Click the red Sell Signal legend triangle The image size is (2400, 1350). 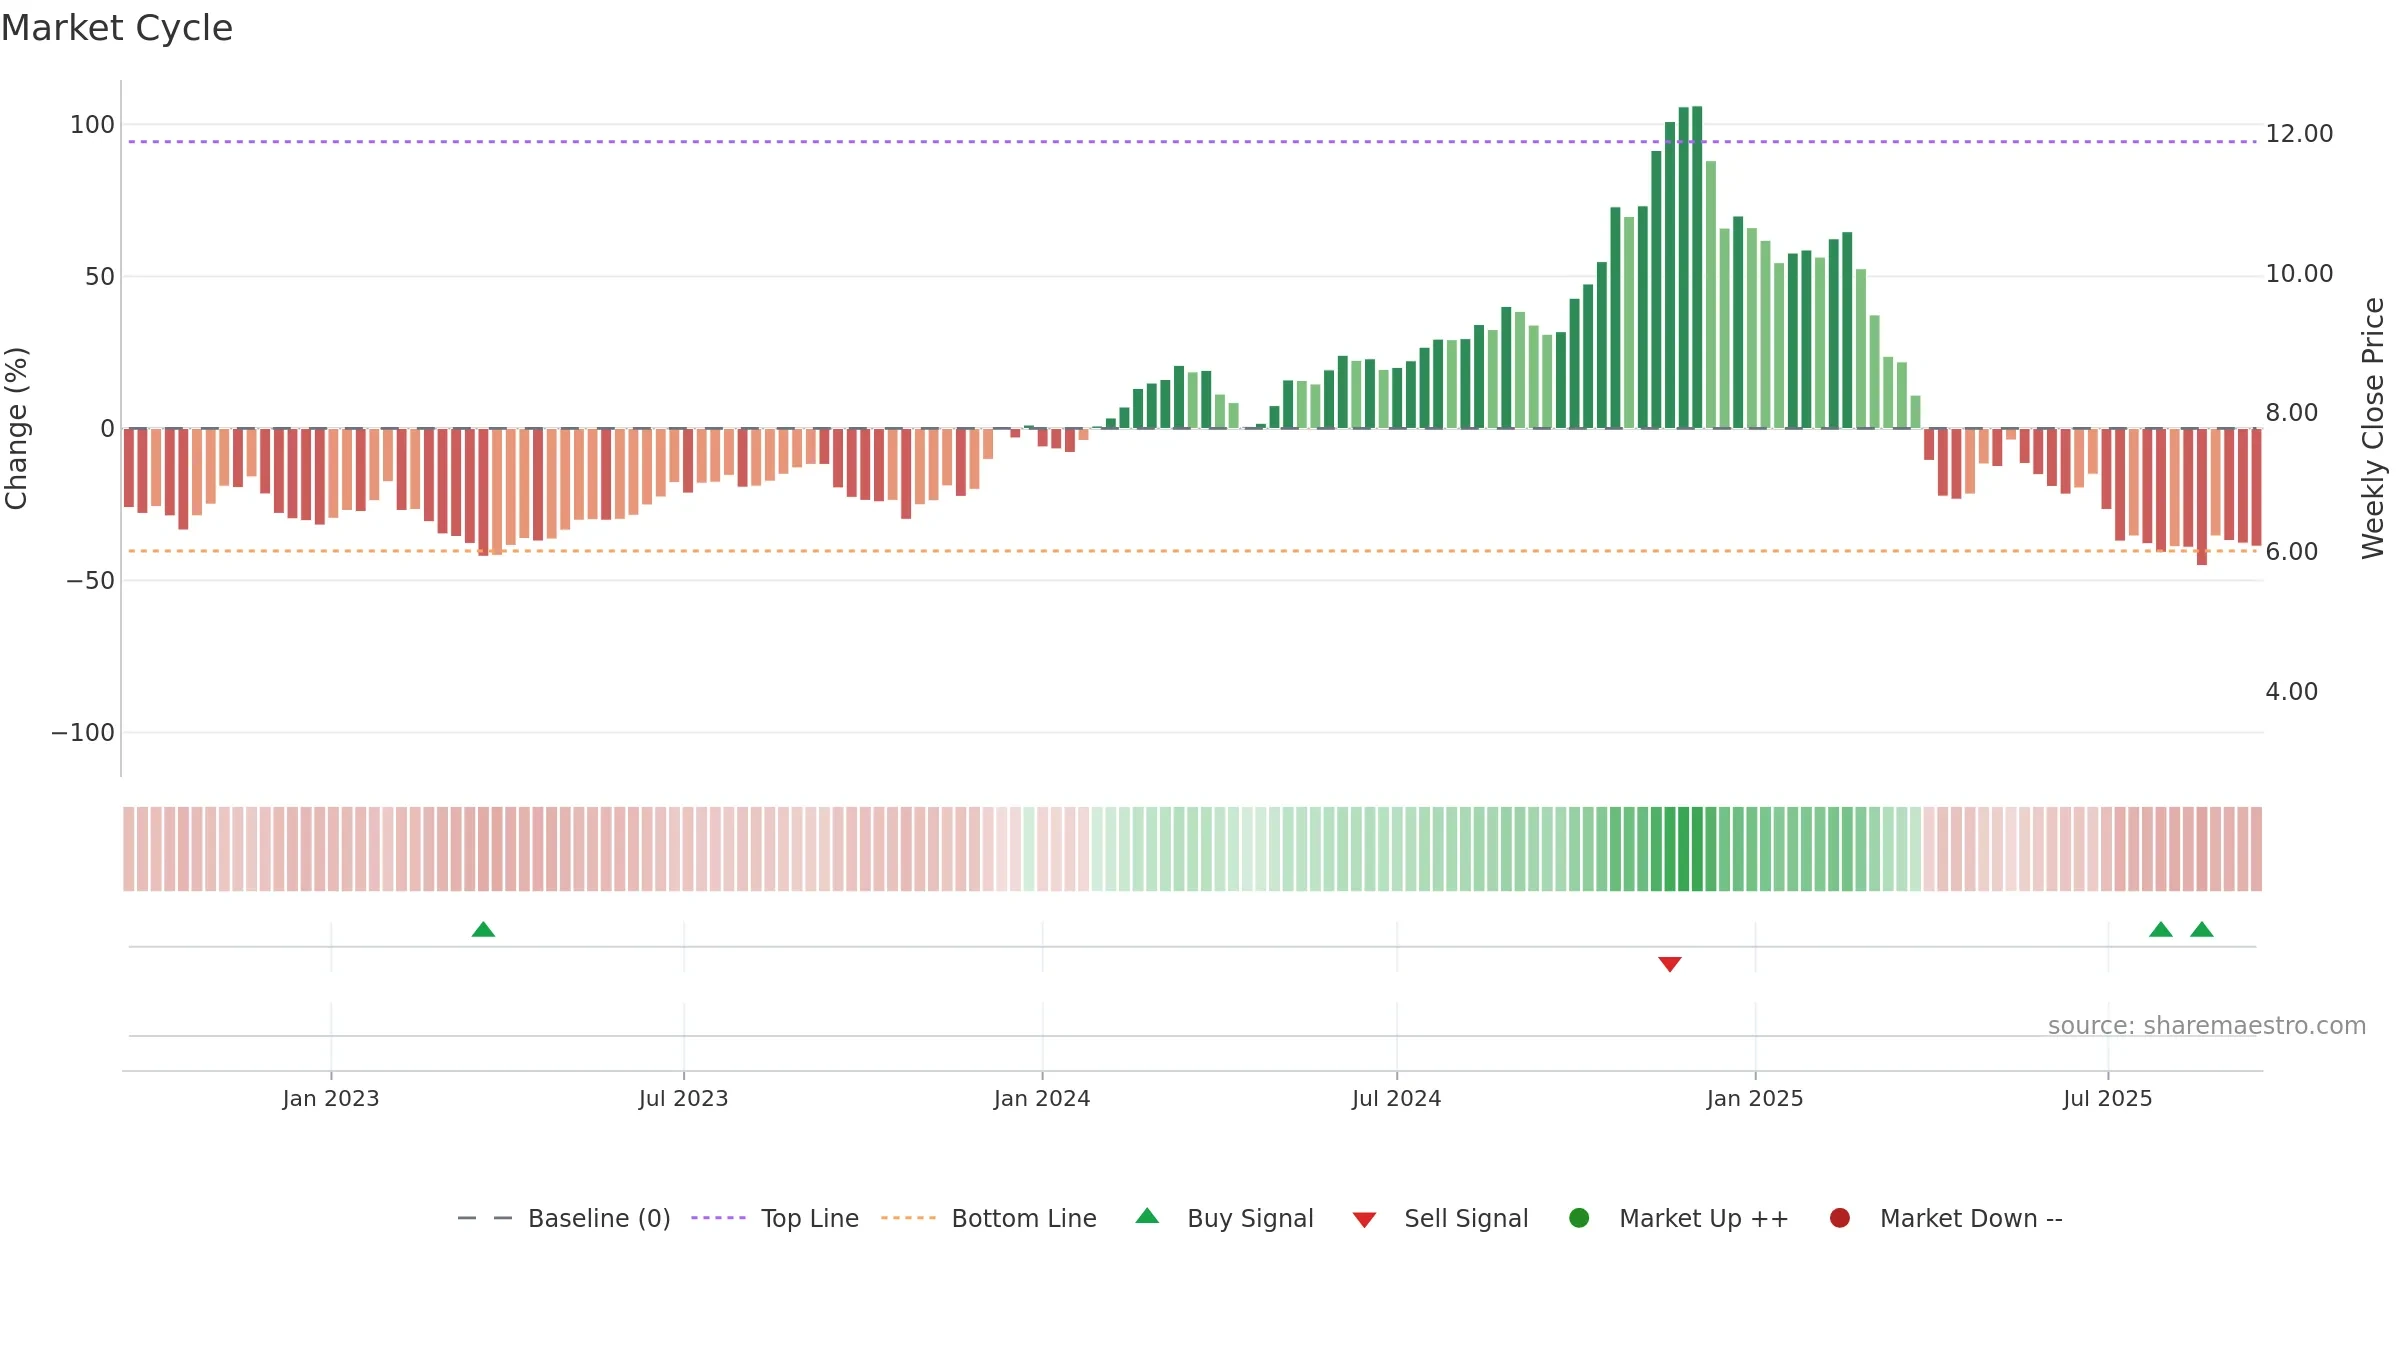[1364, 1220]
